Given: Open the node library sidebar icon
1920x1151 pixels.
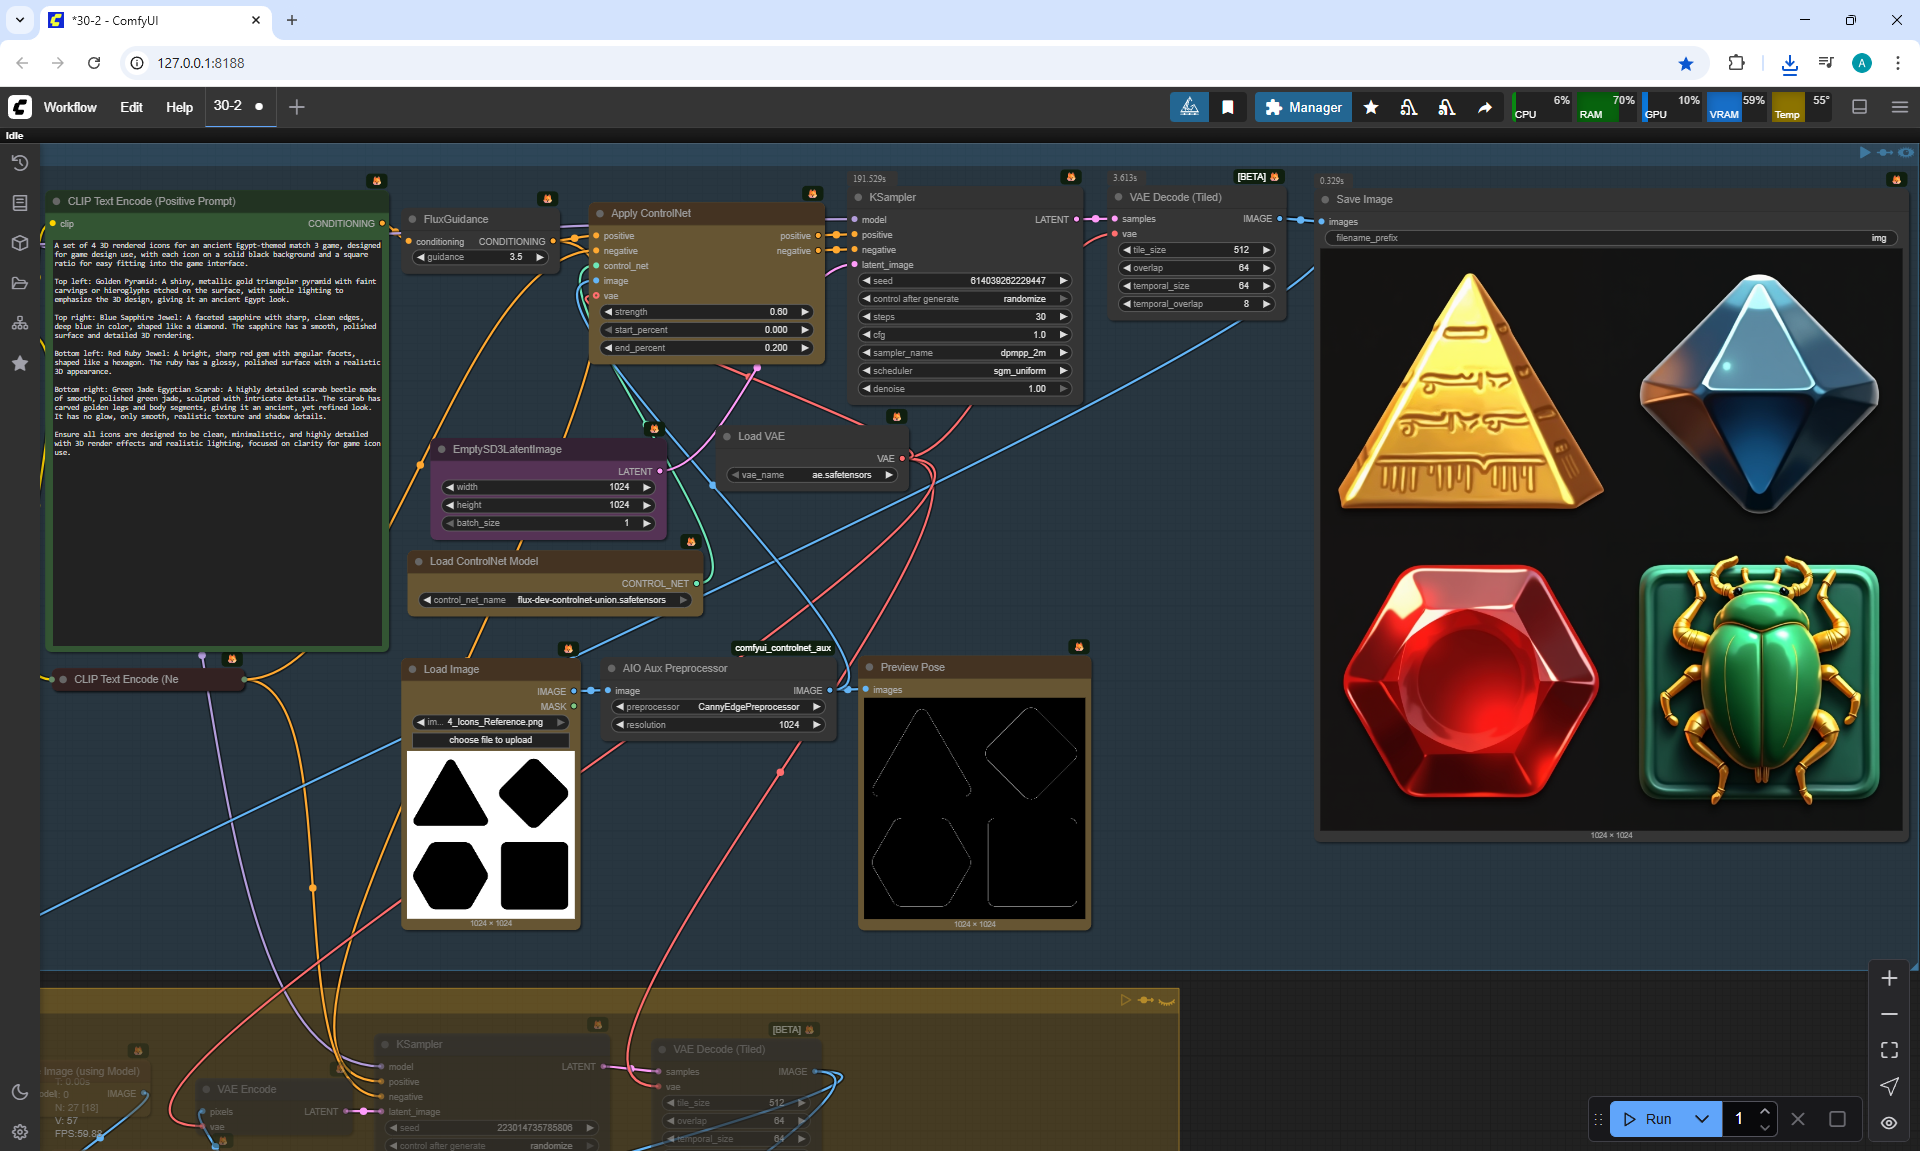Looking at the screenshot, I should point(19,203).
